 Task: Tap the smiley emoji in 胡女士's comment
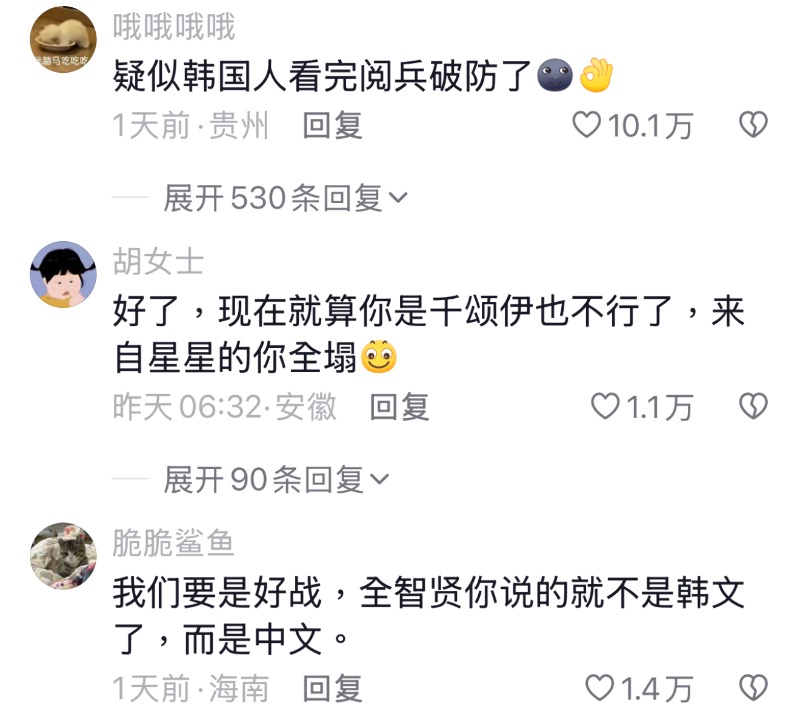(379, 357)
